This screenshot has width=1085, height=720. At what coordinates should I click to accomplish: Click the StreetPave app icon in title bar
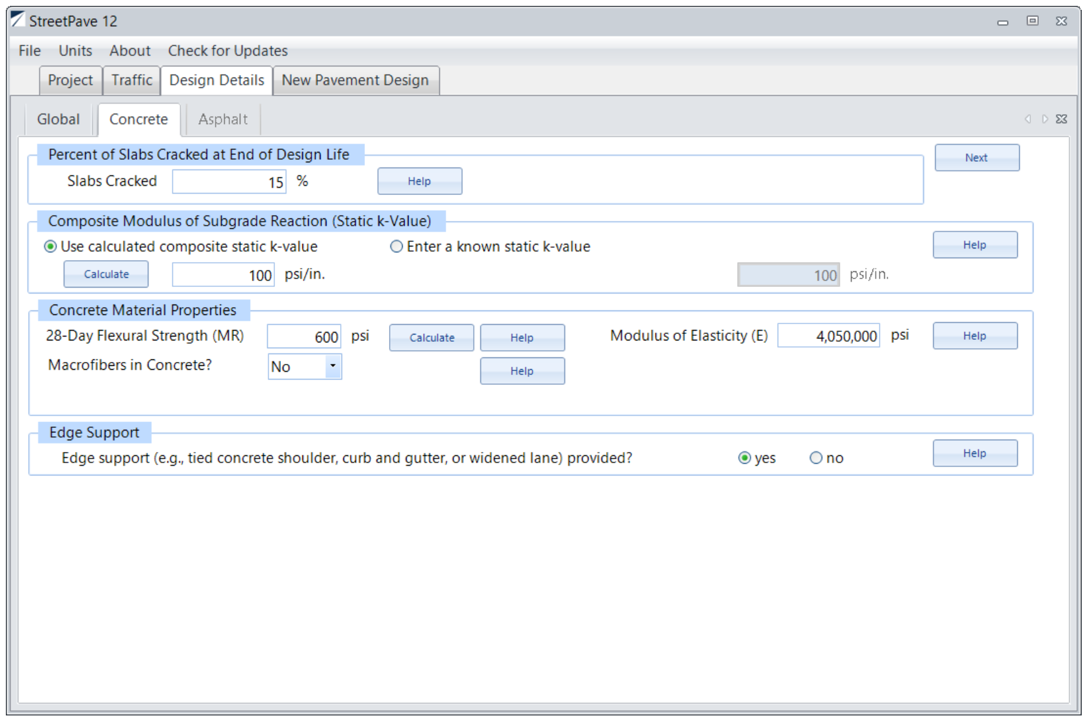(x=17, y=21)
